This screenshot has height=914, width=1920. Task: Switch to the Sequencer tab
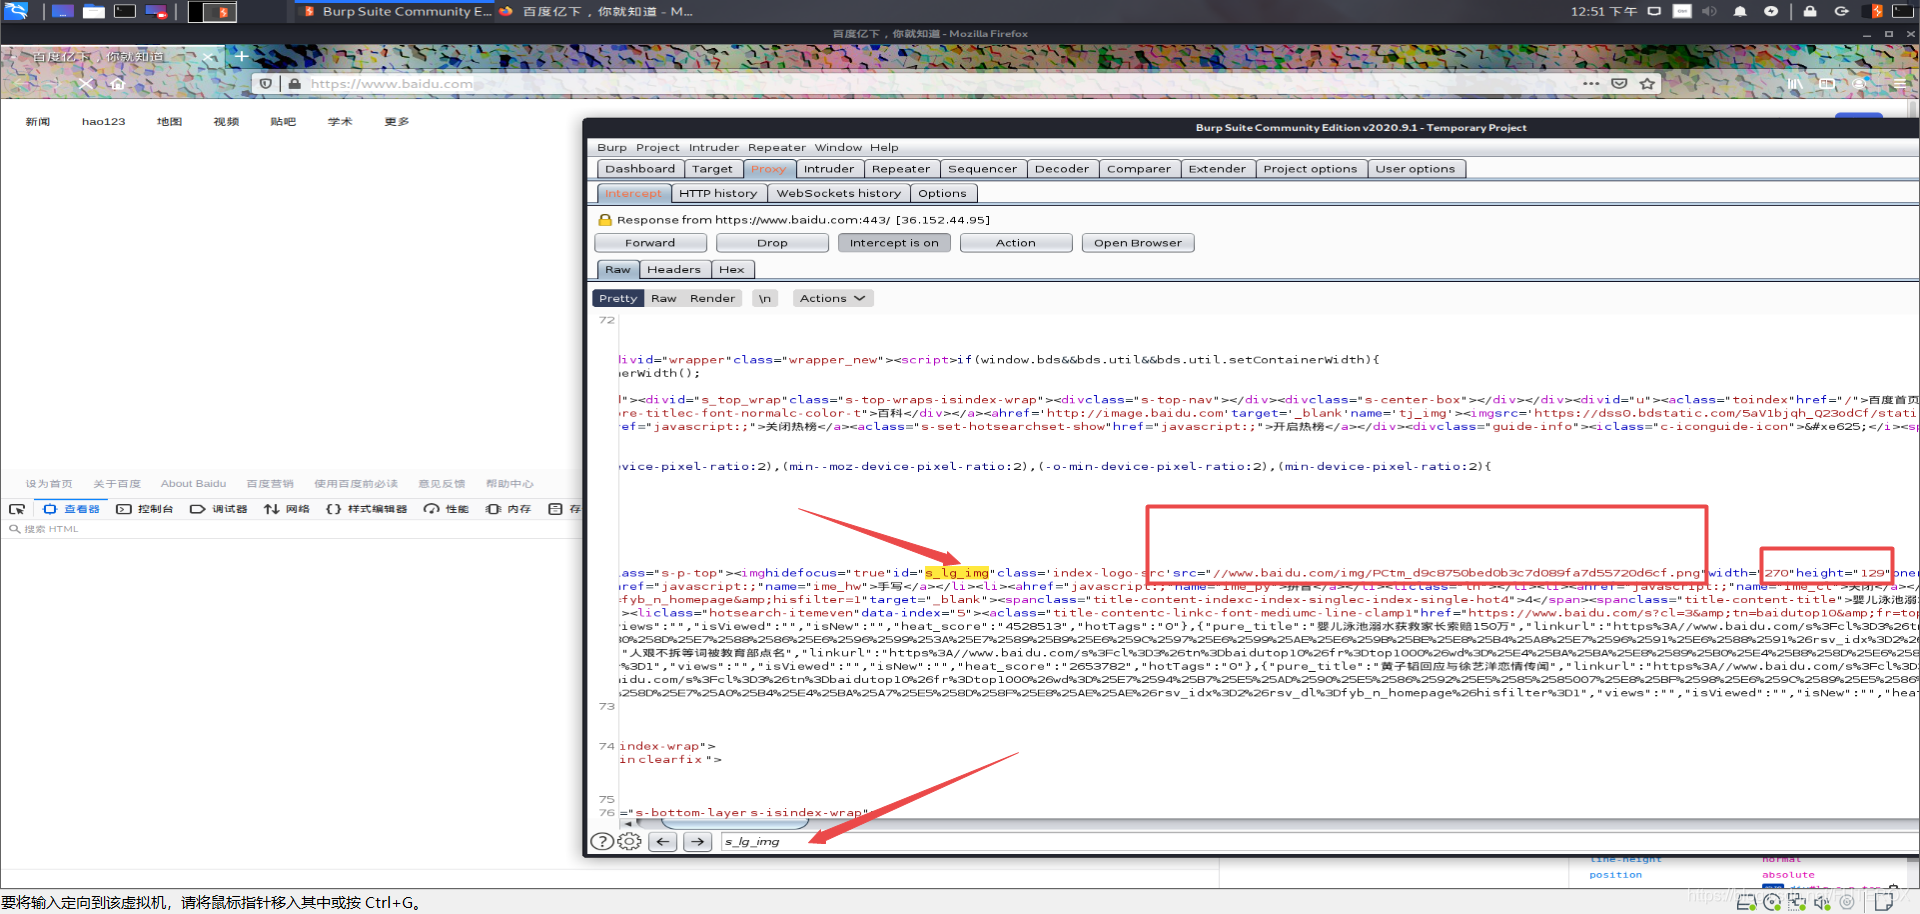982,169
